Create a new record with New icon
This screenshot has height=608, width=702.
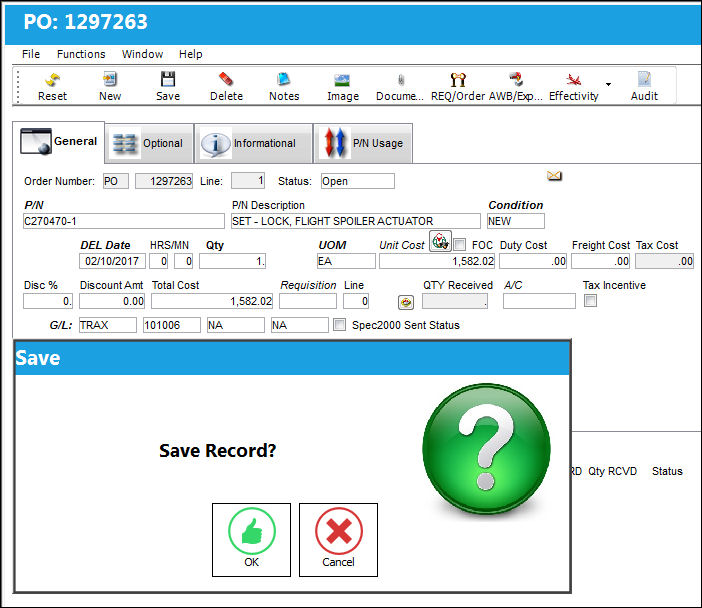pyautogui.click(x=110, y=87)
